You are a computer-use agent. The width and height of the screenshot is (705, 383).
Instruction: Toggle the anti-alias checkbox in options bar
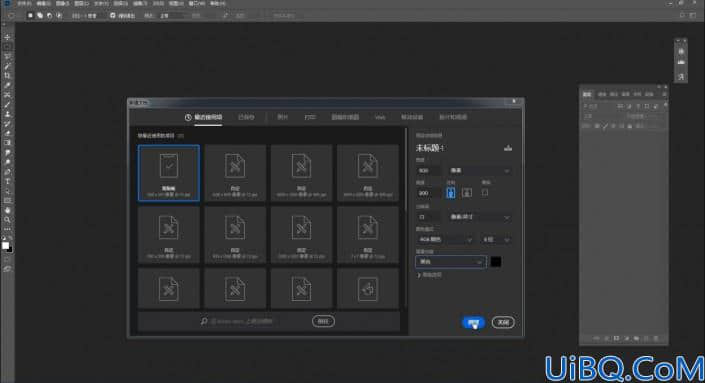(112, 15)
